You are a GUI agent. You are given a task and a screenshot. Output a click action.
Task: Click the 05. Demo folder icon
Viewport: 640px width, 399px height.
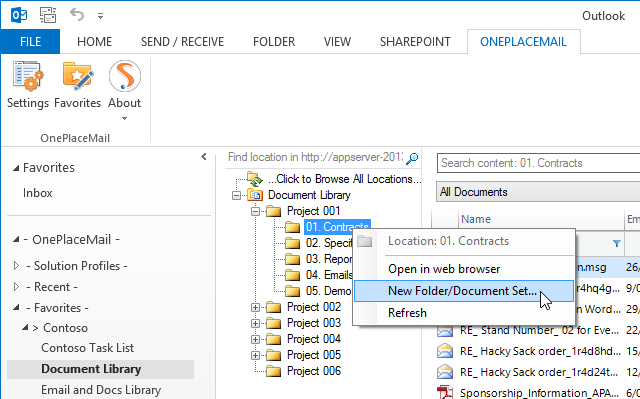click(x=293, y=291)
